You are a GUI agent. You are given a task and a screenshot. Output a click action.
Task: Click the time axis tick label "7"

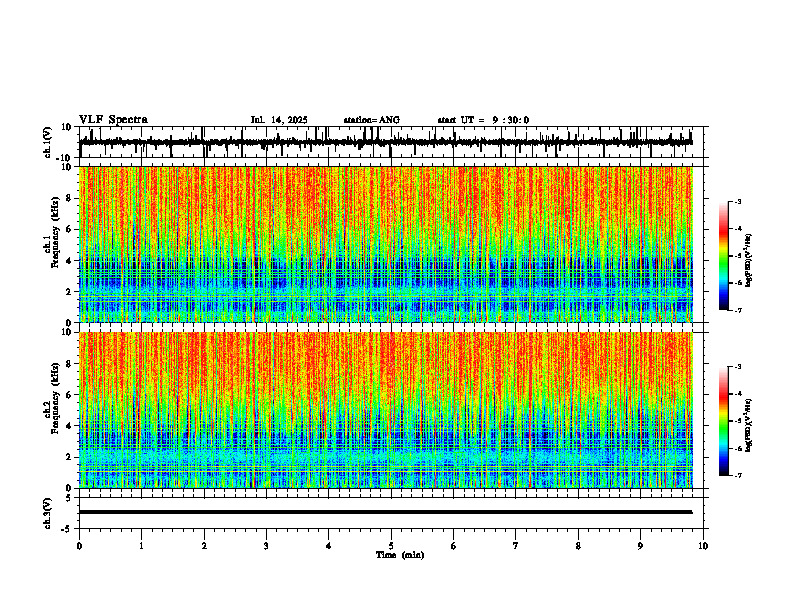pyautogui.click(x=516, y=546)
